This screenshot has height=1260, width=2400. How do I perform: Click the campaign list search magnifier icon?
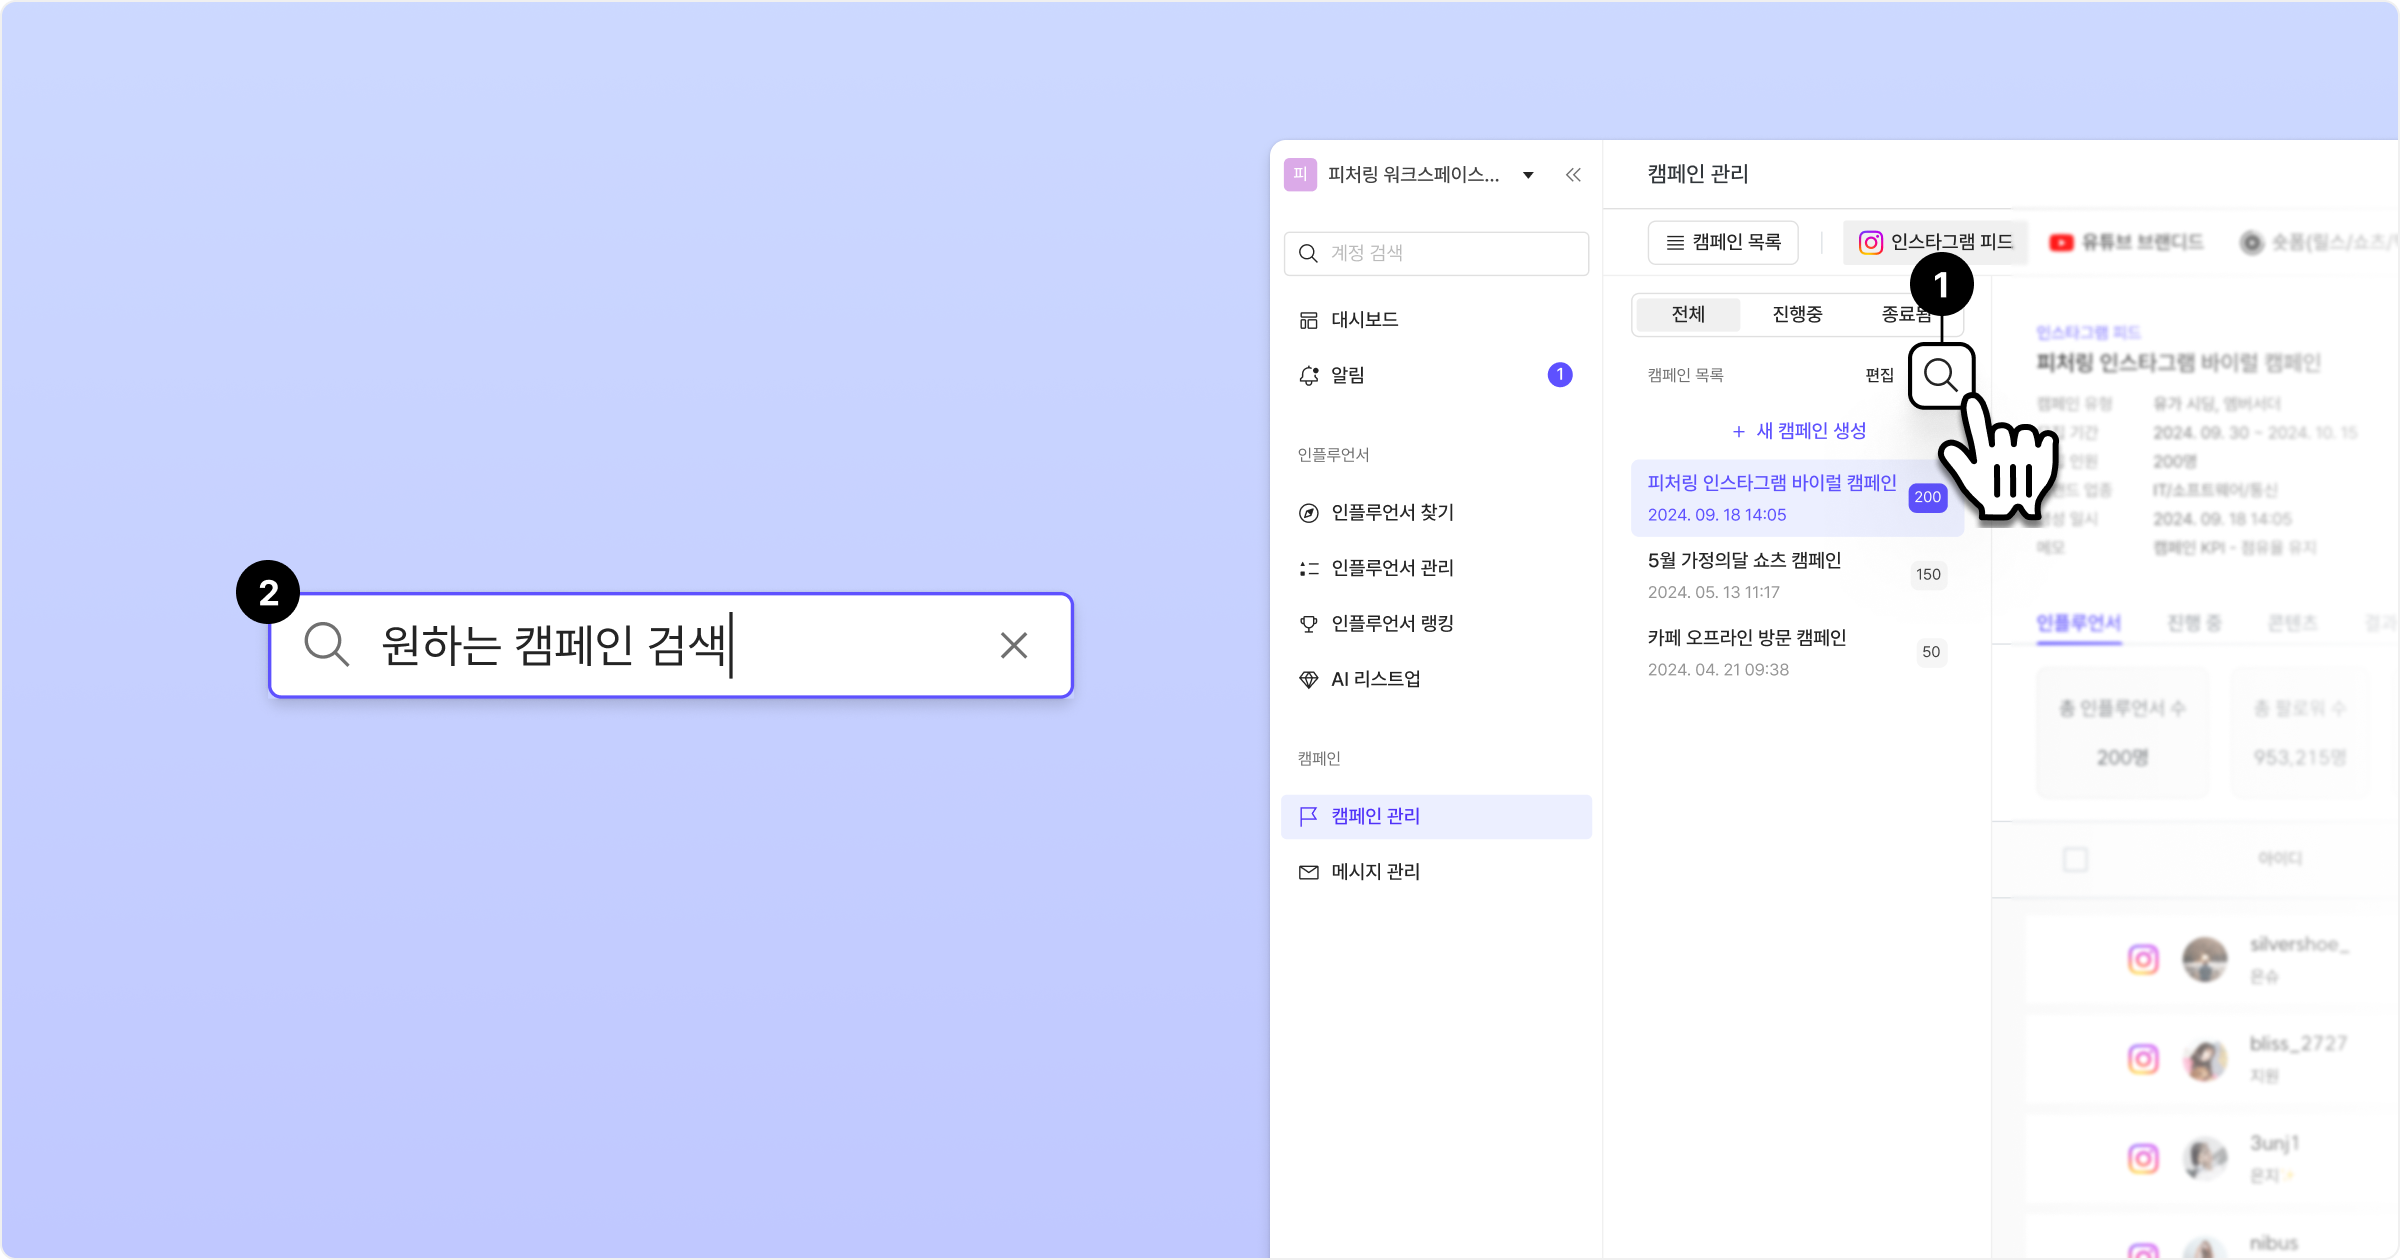click(1940, 375)
